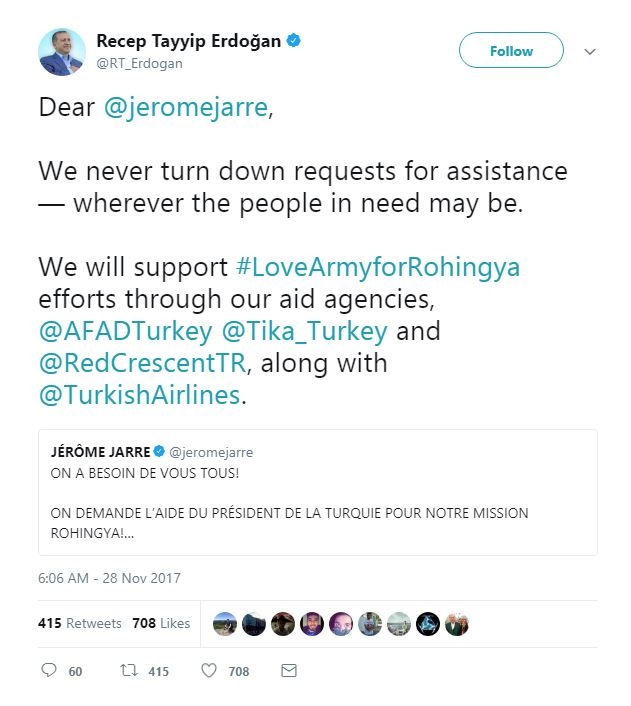This screenshot has height=706, width=631.
Task: Open Recep Tayyip Erdoğan's profile picture
Action: (62, 51)
